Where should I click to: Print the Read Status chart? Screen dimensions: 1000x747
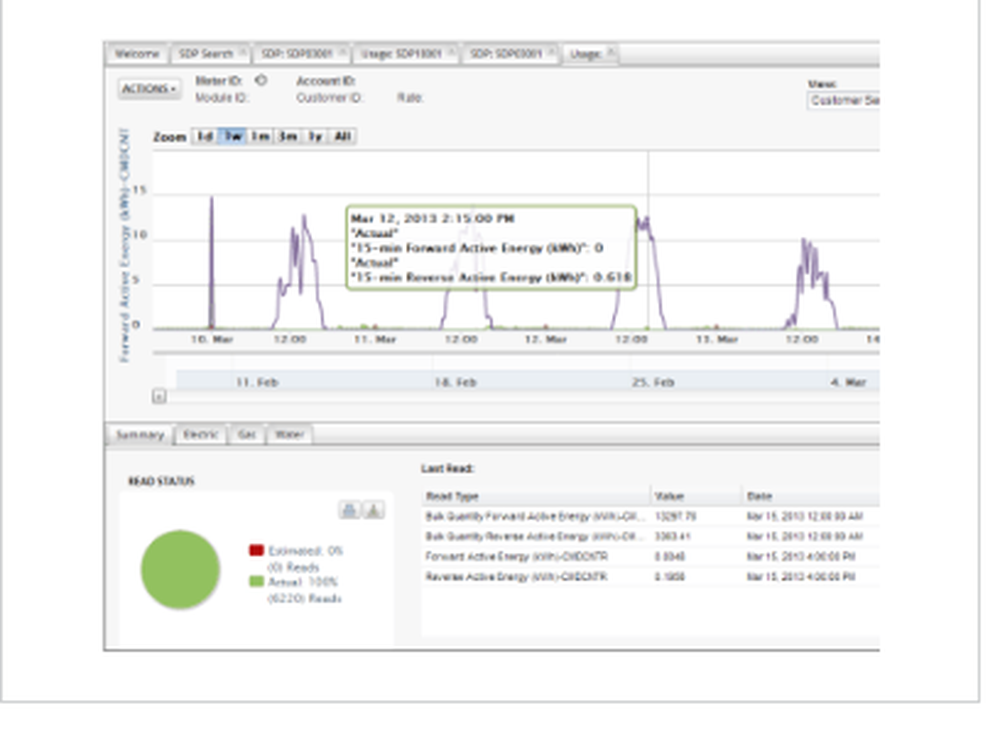tap(349, 510)
